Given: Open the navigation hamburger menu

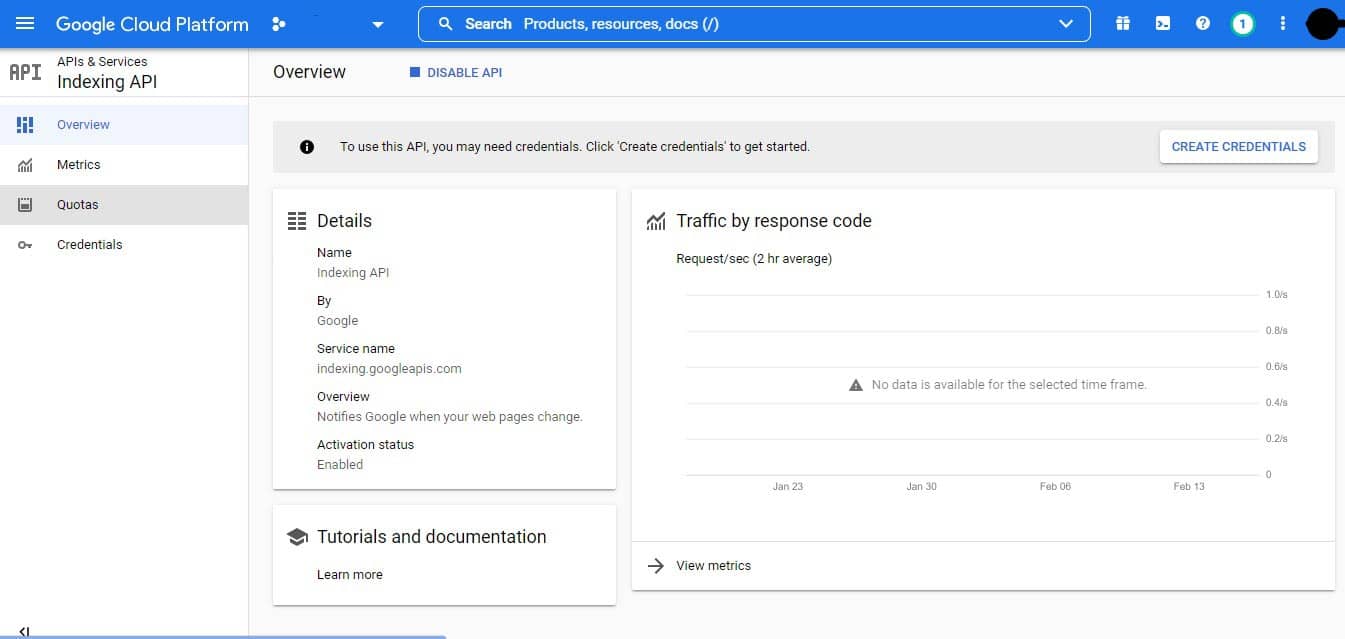Looking at the screenshot, I should [x=25, y=24].
